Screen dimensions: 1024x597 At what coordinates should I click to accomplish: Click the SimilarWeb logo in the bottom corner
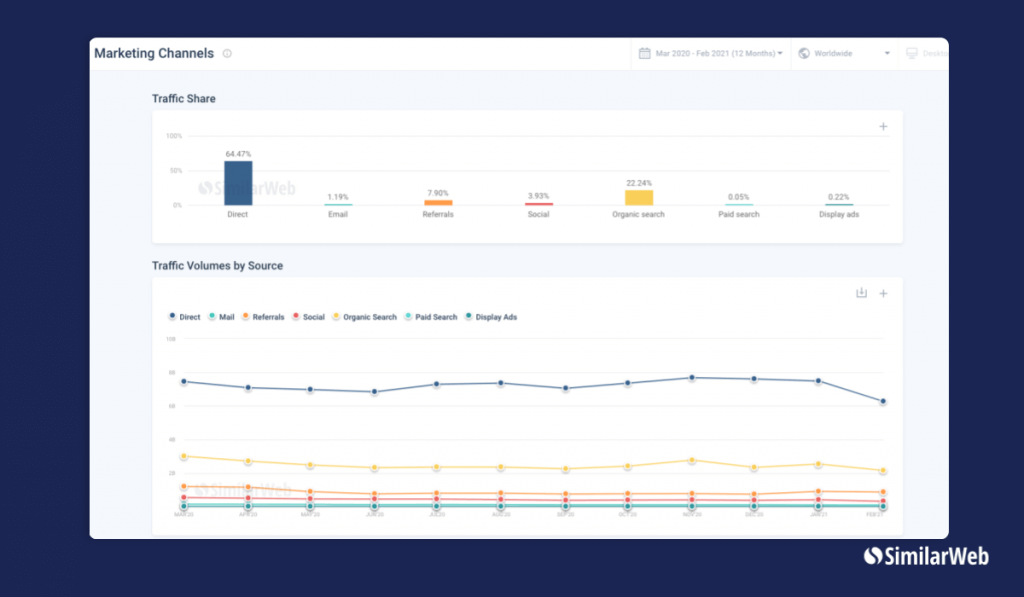925,555
